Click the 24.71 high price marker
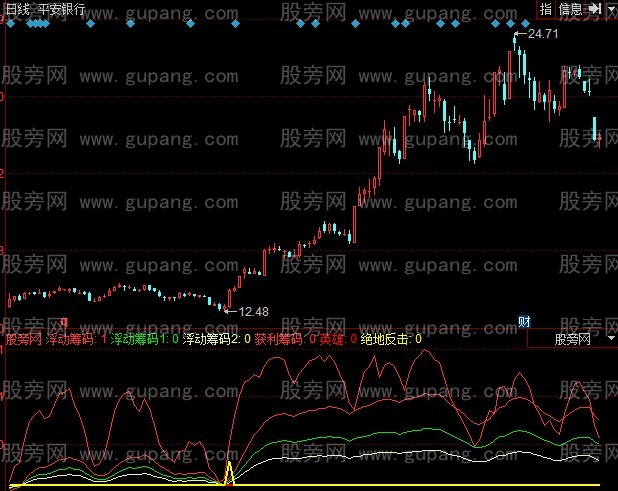The image size is (618, 491). point(541,34)
